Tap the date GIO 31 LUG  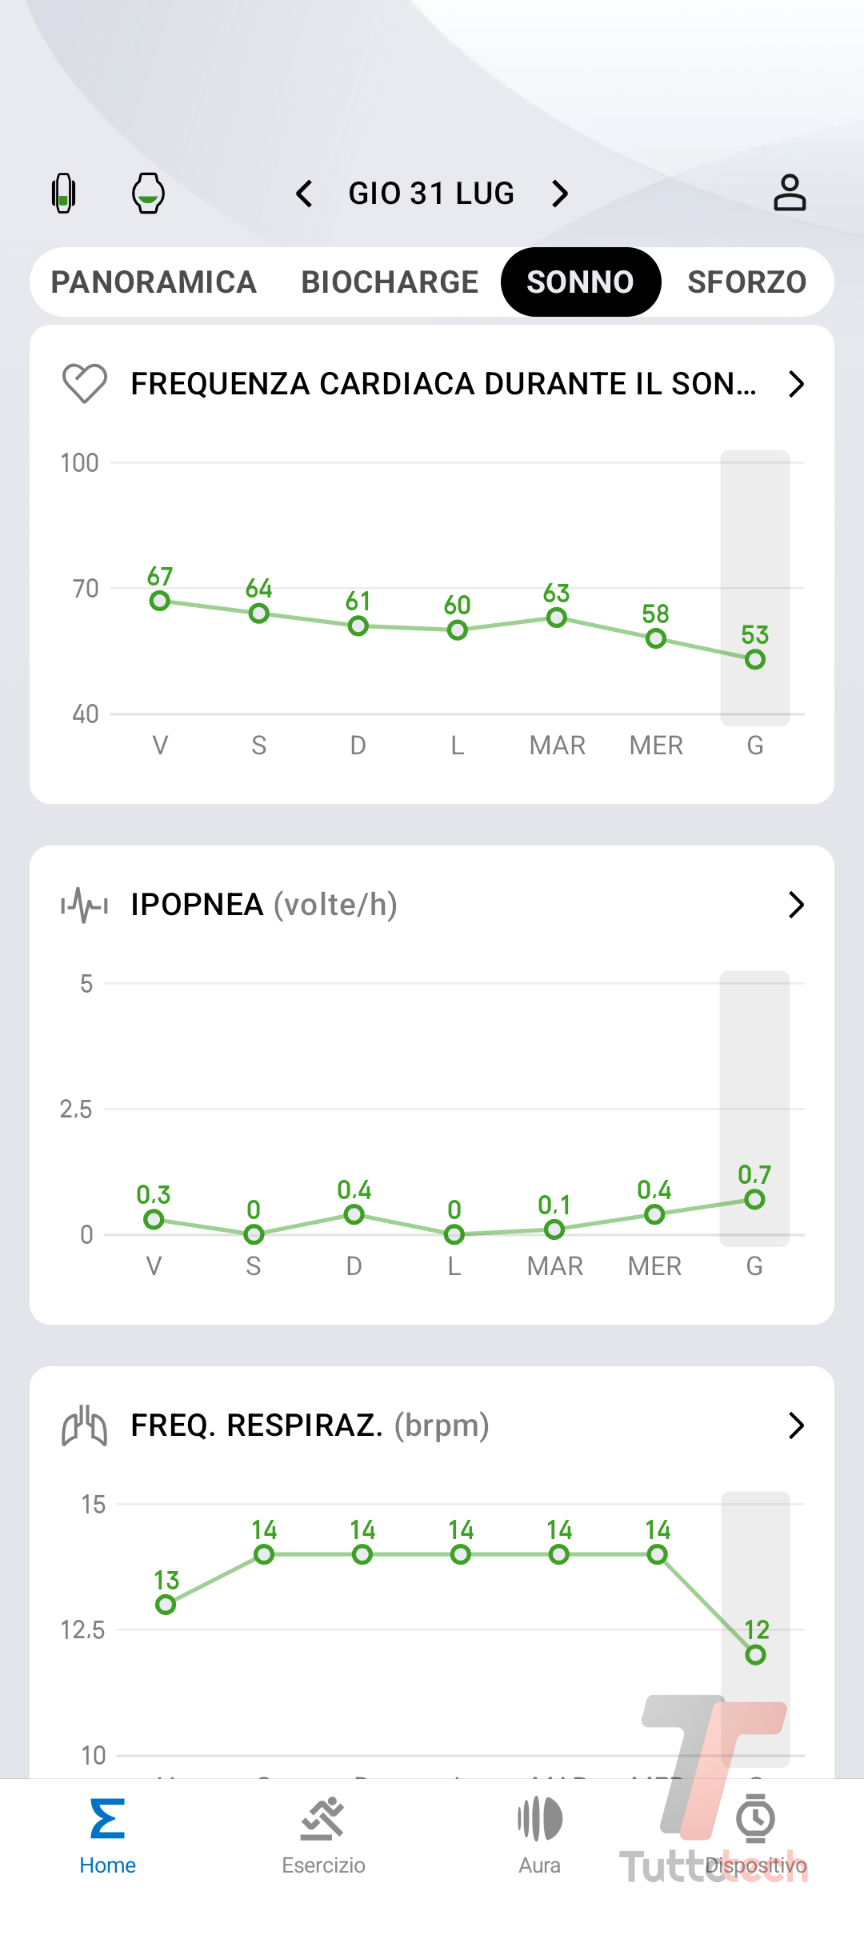click(431, 193)
